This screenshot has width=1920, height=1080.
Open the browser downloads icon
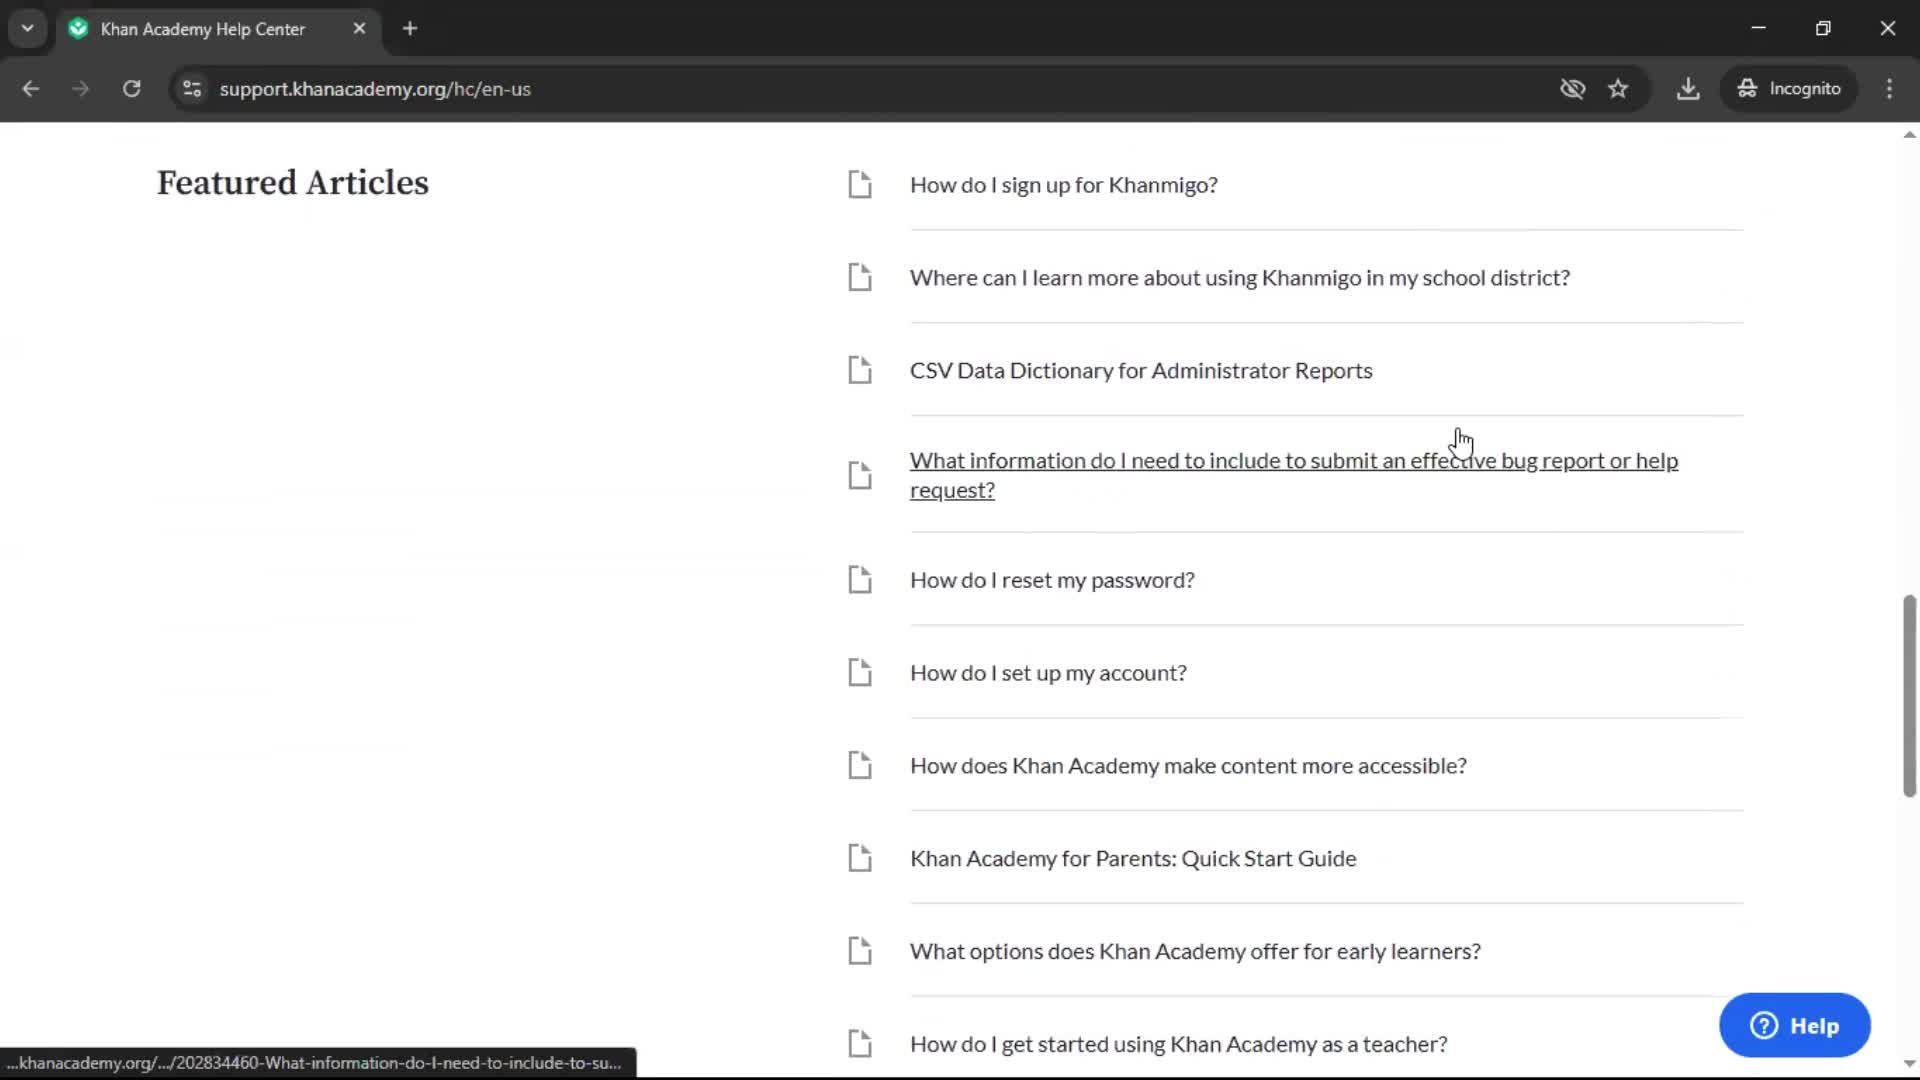[x=1688, y=89]
